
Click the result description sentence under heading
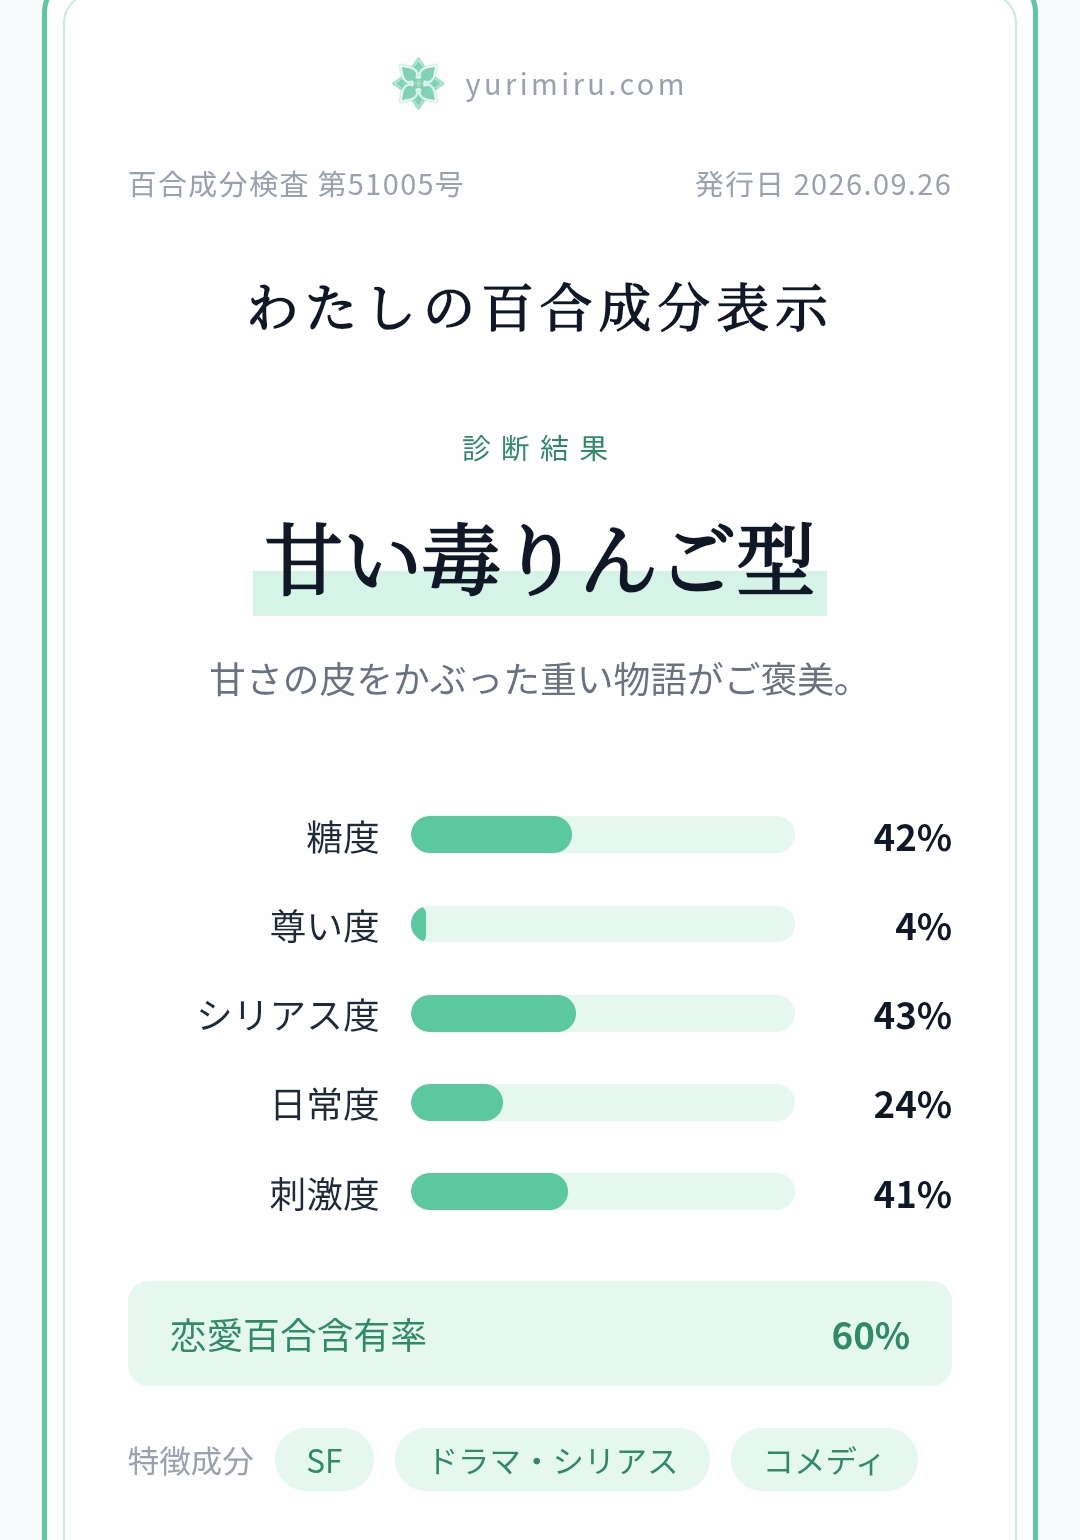[532, 680]
